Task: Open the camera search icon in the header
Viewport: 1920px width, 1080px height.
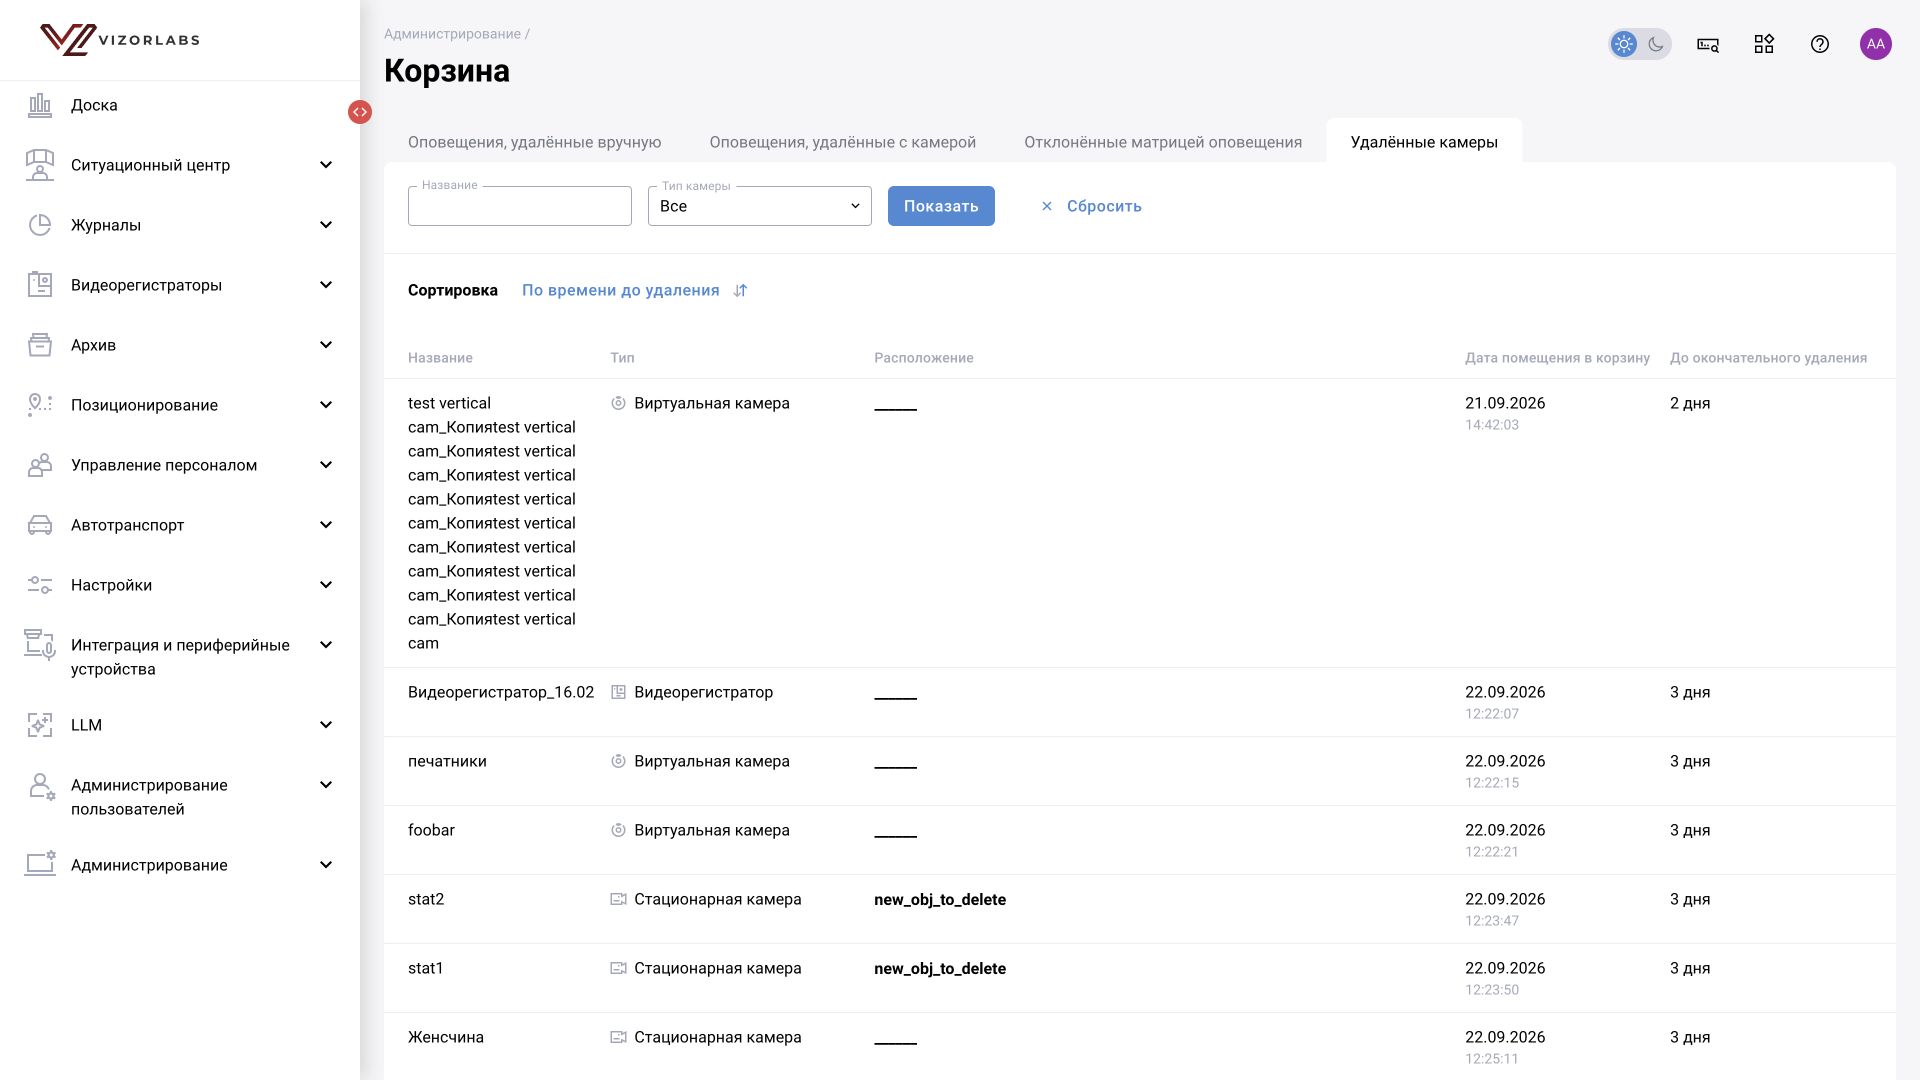Action: click(1708, 44)
